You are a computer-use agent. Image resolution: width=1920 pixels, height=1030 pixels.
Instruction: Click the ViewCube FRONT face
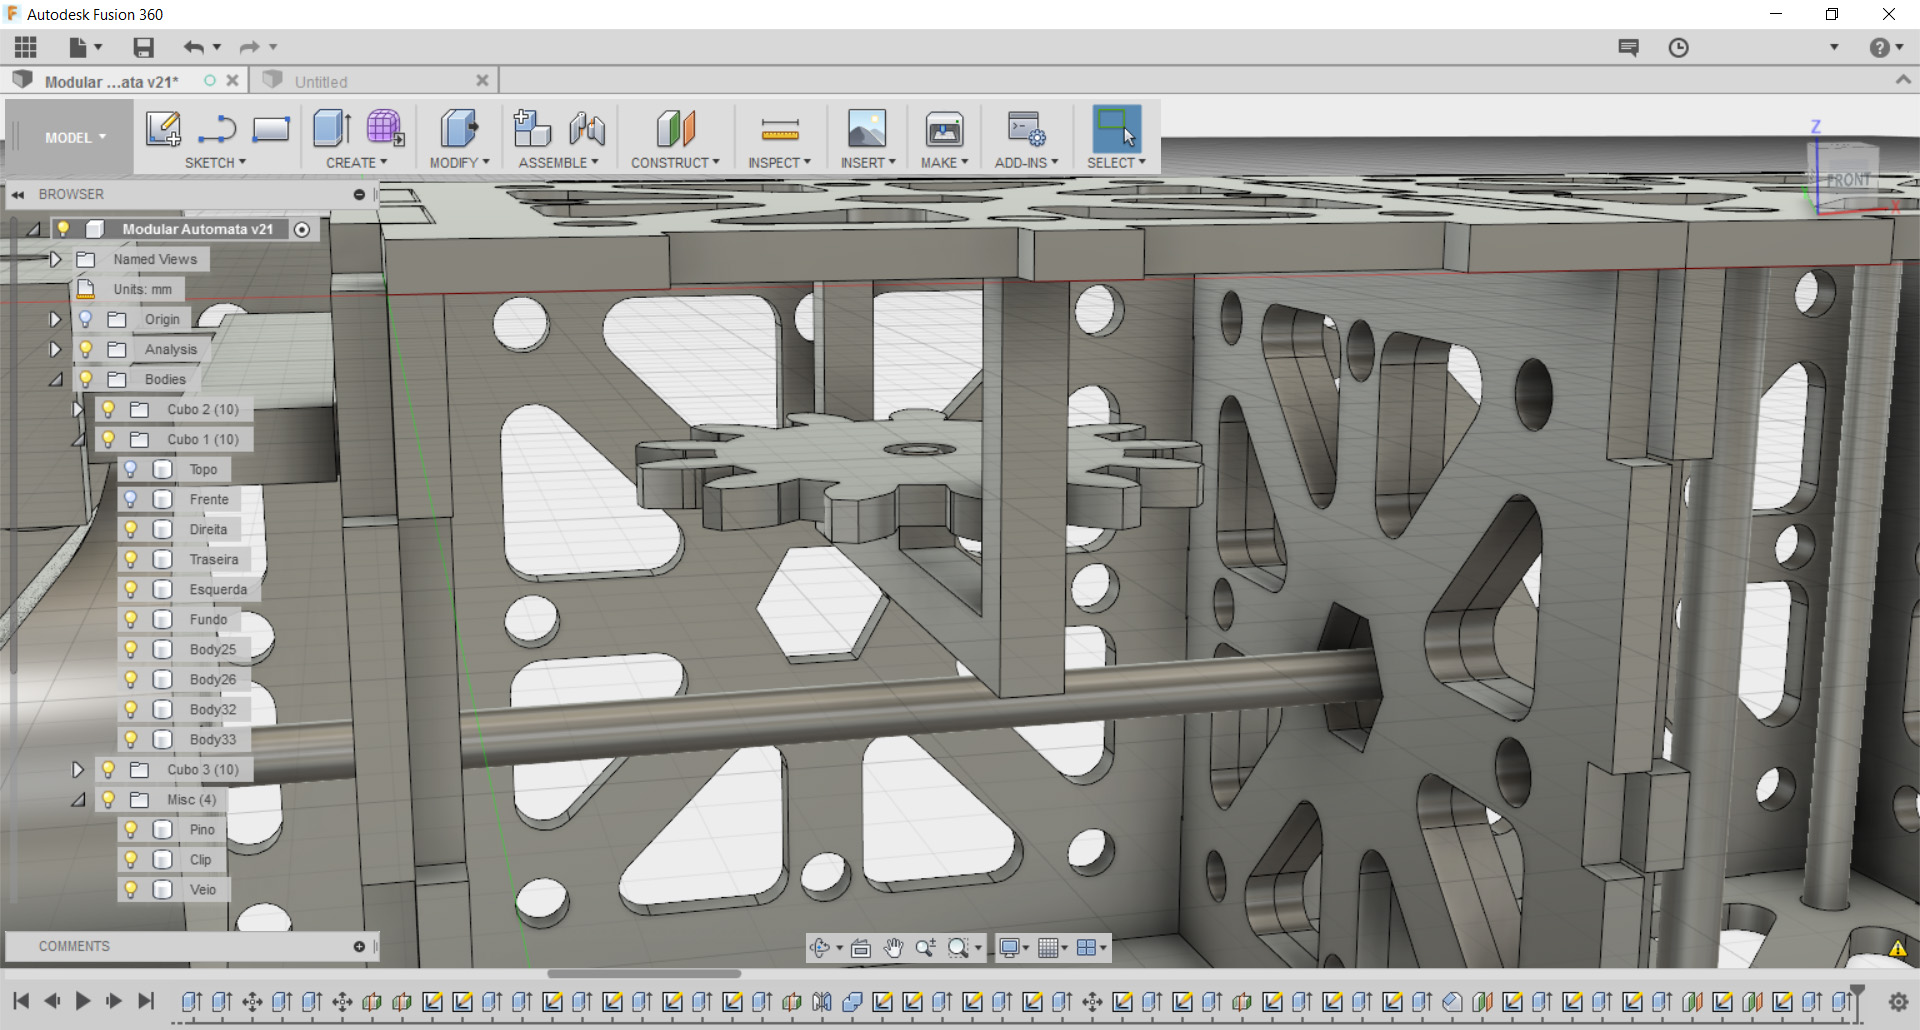tap(1848, 180)
